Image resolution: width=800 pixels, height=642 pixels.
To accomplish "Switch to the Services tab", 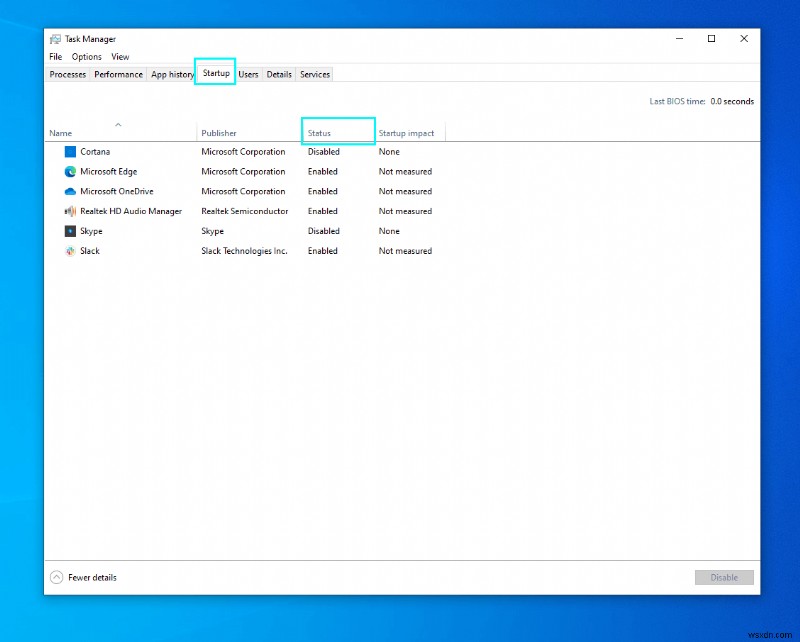I will pyautogui.click(x=314, y=73).
